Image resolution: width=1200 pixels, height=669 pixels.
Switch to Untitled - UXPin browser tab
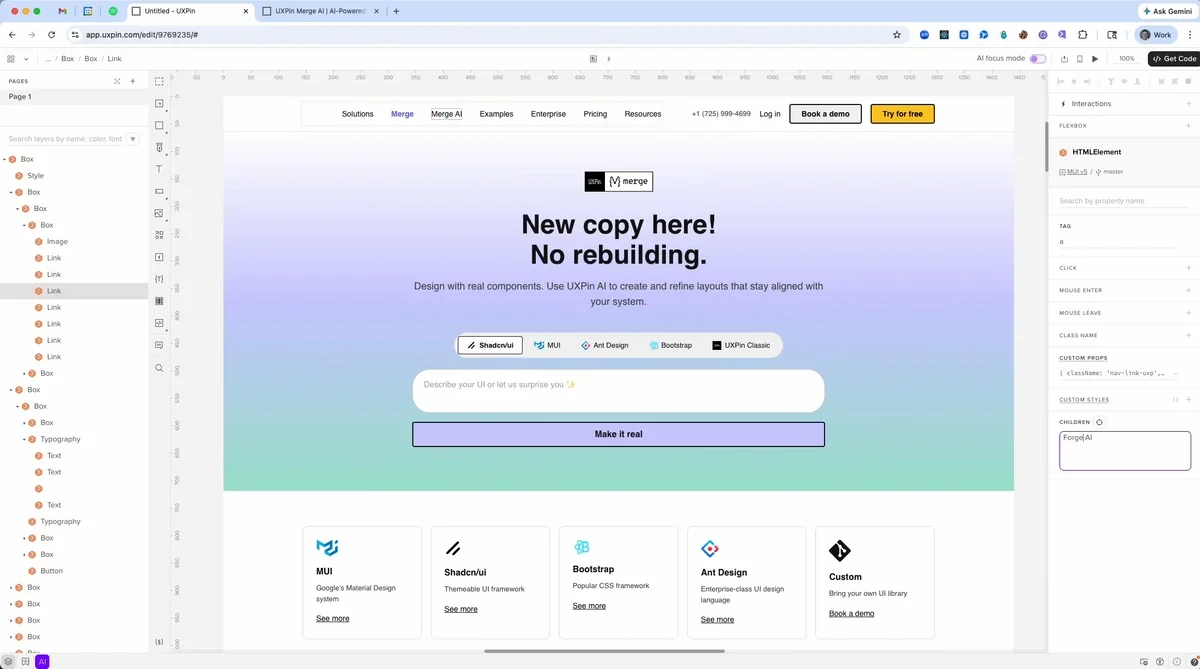point(190,11)
